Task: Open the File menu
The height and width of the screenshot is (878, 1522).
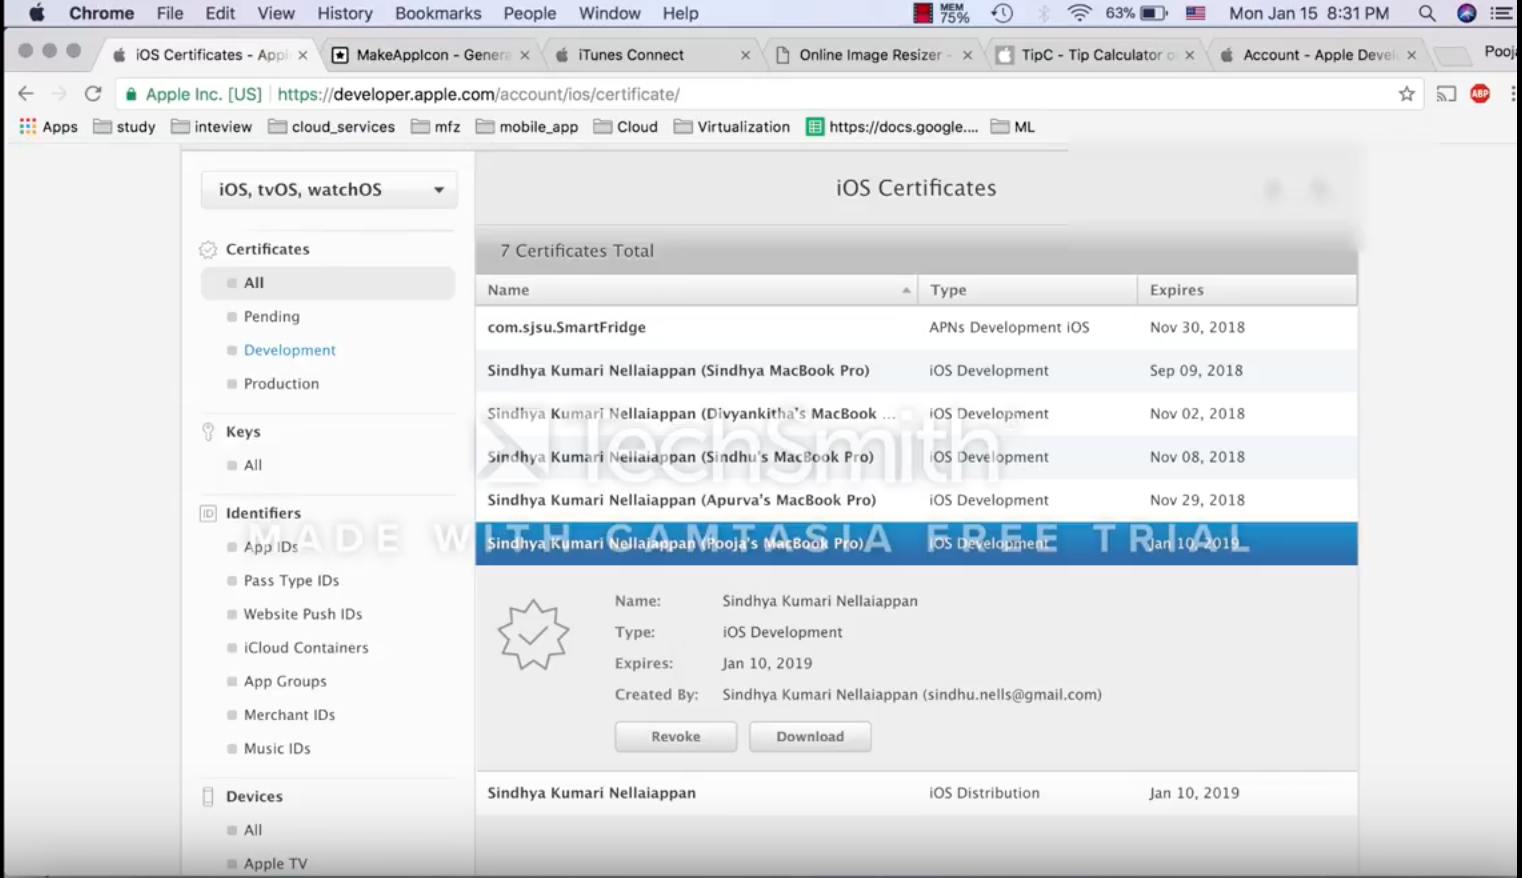Action: click(170, 13)
